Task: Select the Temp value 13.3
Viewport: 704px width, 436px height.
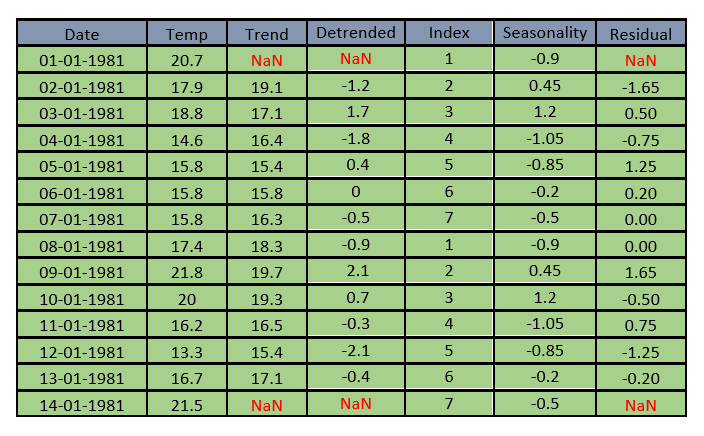Action: (187, 352)
